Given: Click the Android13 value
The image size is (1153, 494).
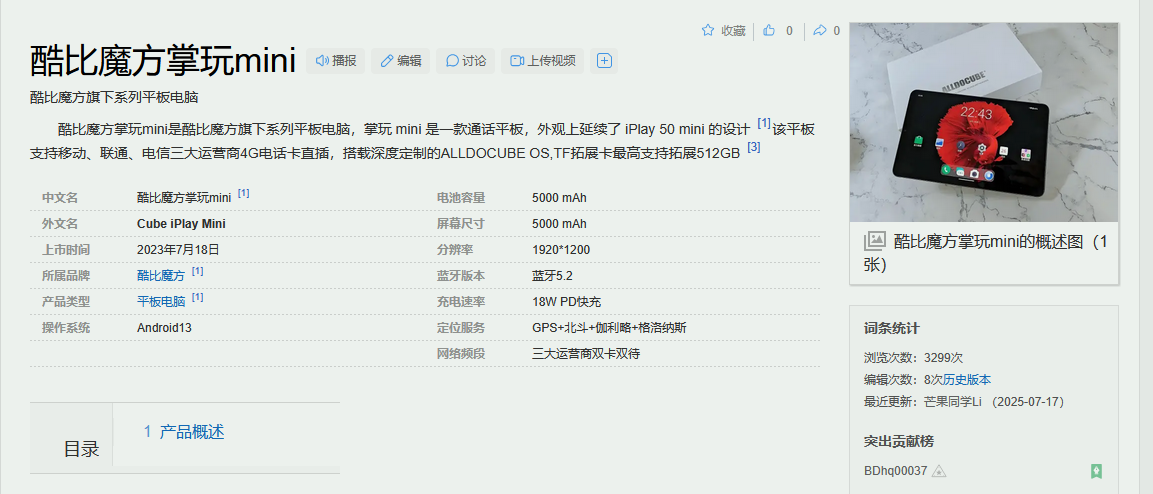Looking at the screenshot, I should tap(164, 328).
